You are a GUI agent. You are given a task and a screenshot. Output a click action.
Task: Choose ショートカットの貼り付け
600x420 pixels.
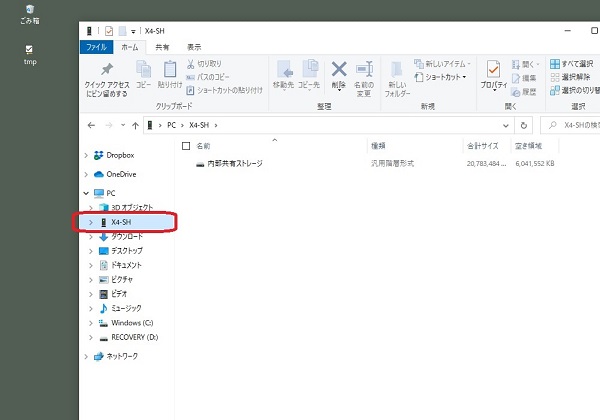point(225,91)
